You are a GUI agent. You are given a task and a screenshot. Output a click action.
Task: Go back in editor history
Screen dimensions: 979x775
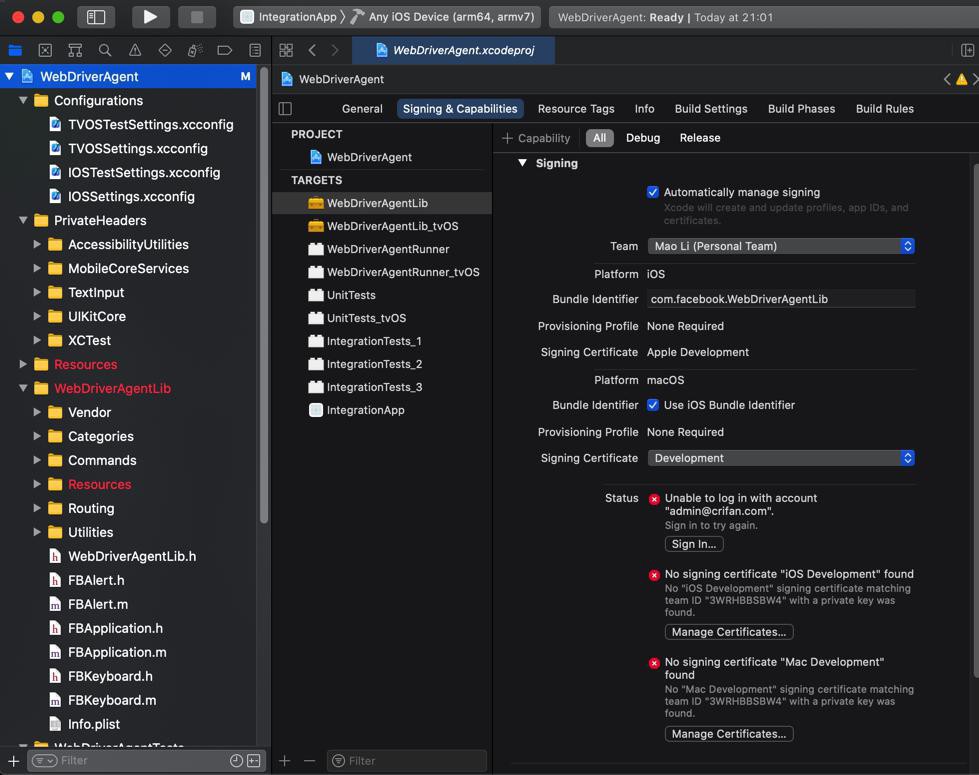coord(312,50)
